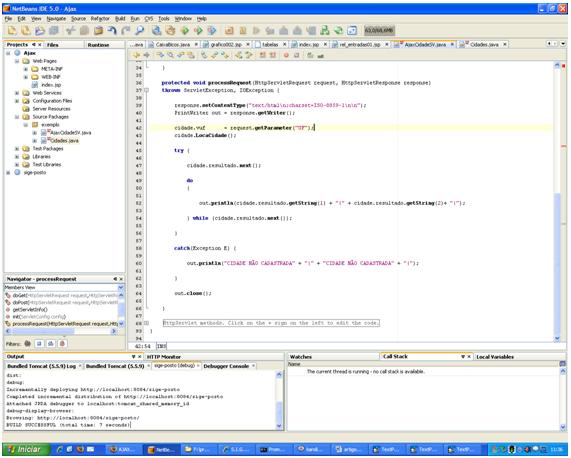Click the Undo arrow icon
Image resolution: width=571 pixels, height=458 pixels.
[x=112, y=31]
